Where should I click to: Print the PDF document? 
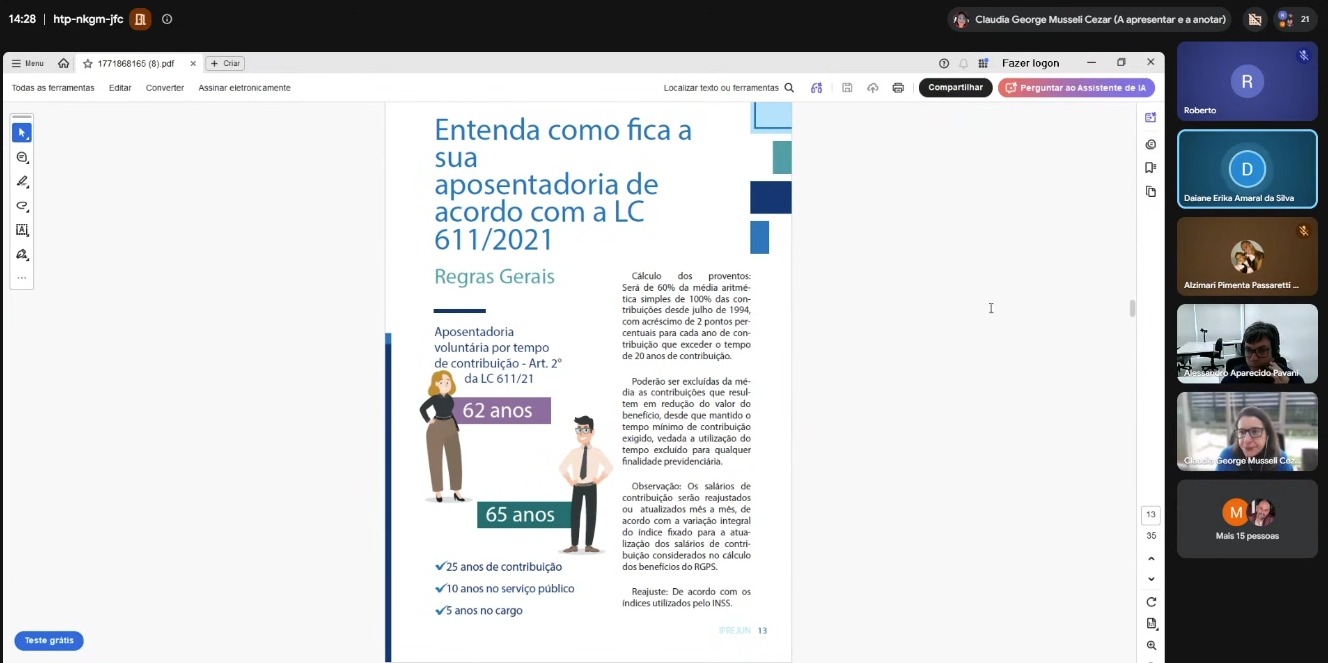898,88
